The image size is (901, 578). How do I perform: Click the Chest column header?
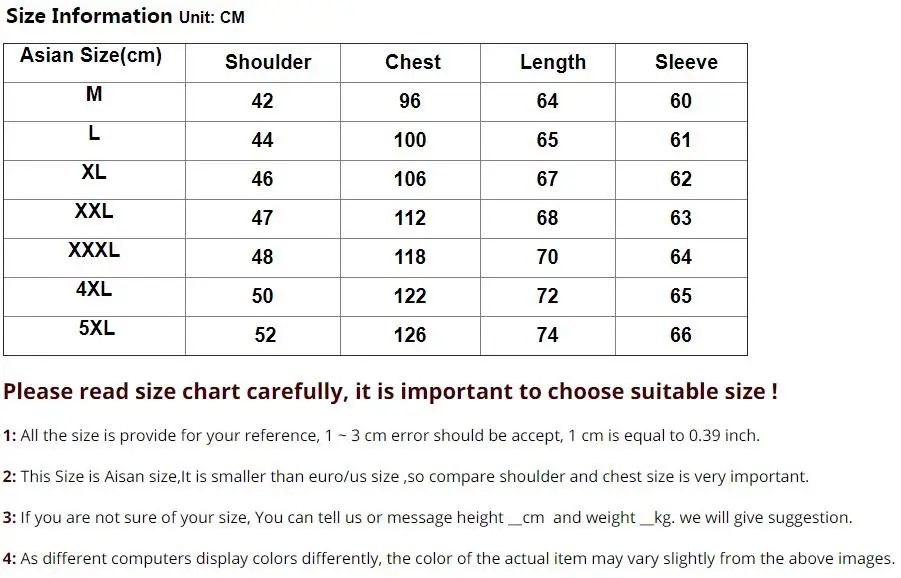point(412,62)
